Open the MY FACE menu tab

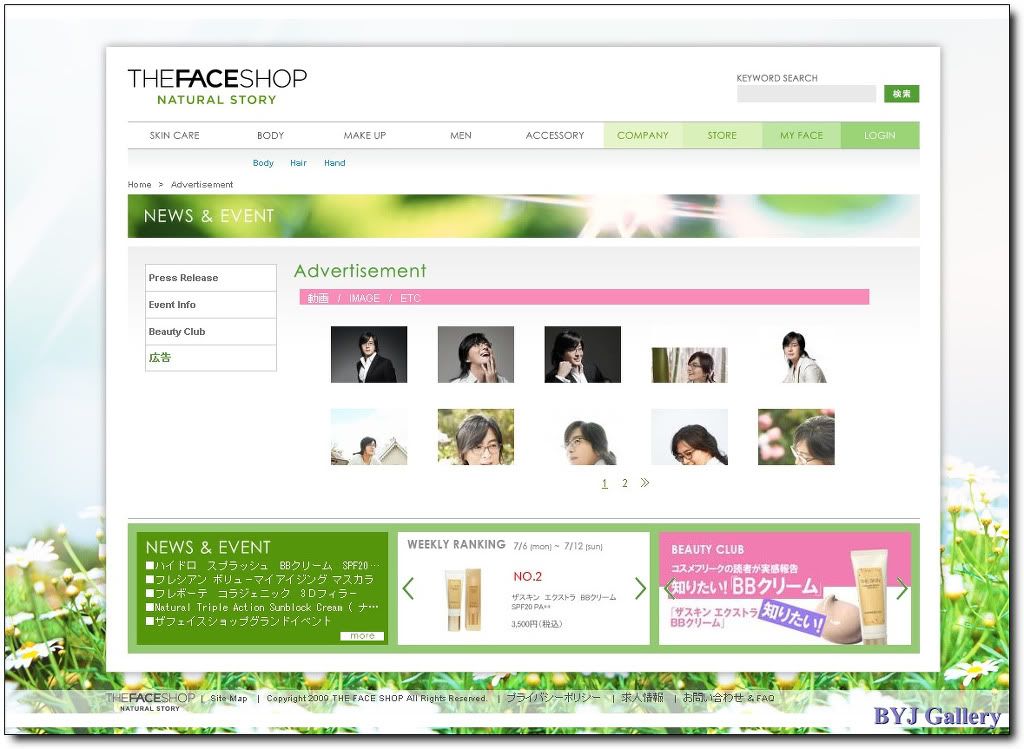coord(801,135)
